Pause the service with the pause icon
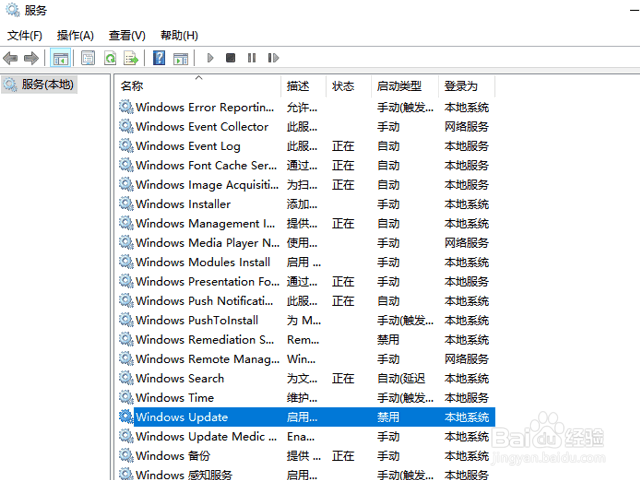640x480 pixels. coord(252,58)
